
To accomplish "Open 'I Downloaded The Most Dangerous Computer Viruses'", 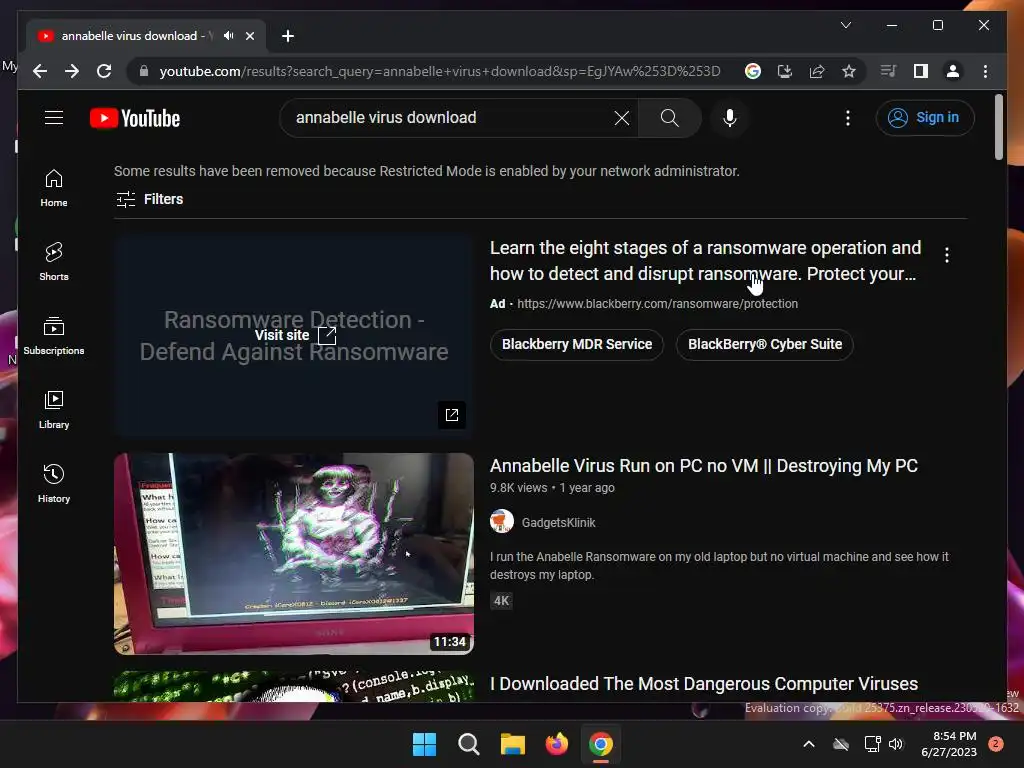I will [704, 684].
